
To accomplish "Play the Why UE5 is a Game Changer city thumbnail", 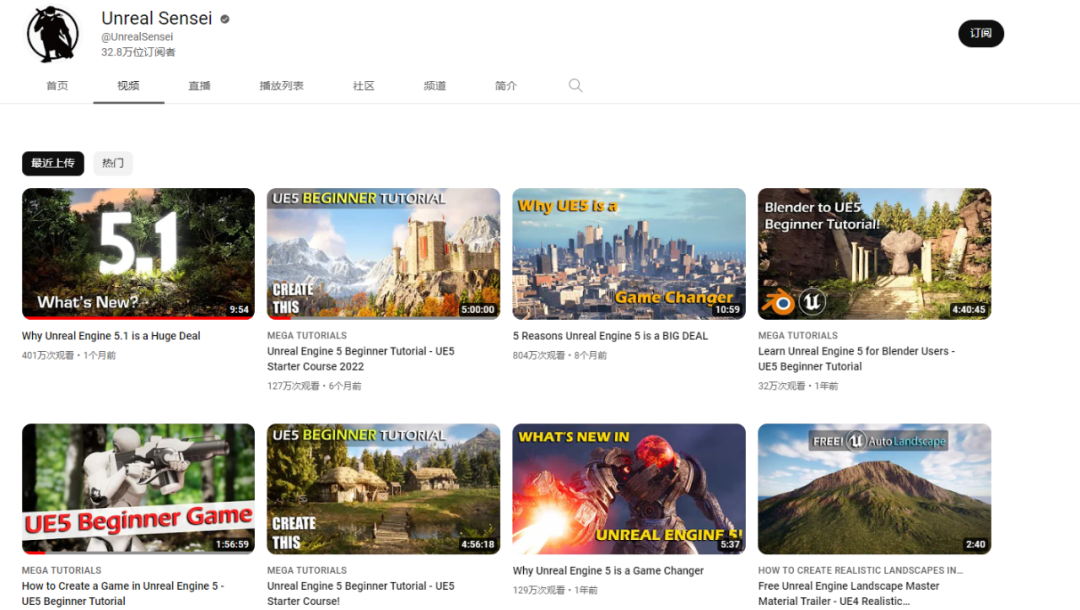I will (x=629, y=253).
